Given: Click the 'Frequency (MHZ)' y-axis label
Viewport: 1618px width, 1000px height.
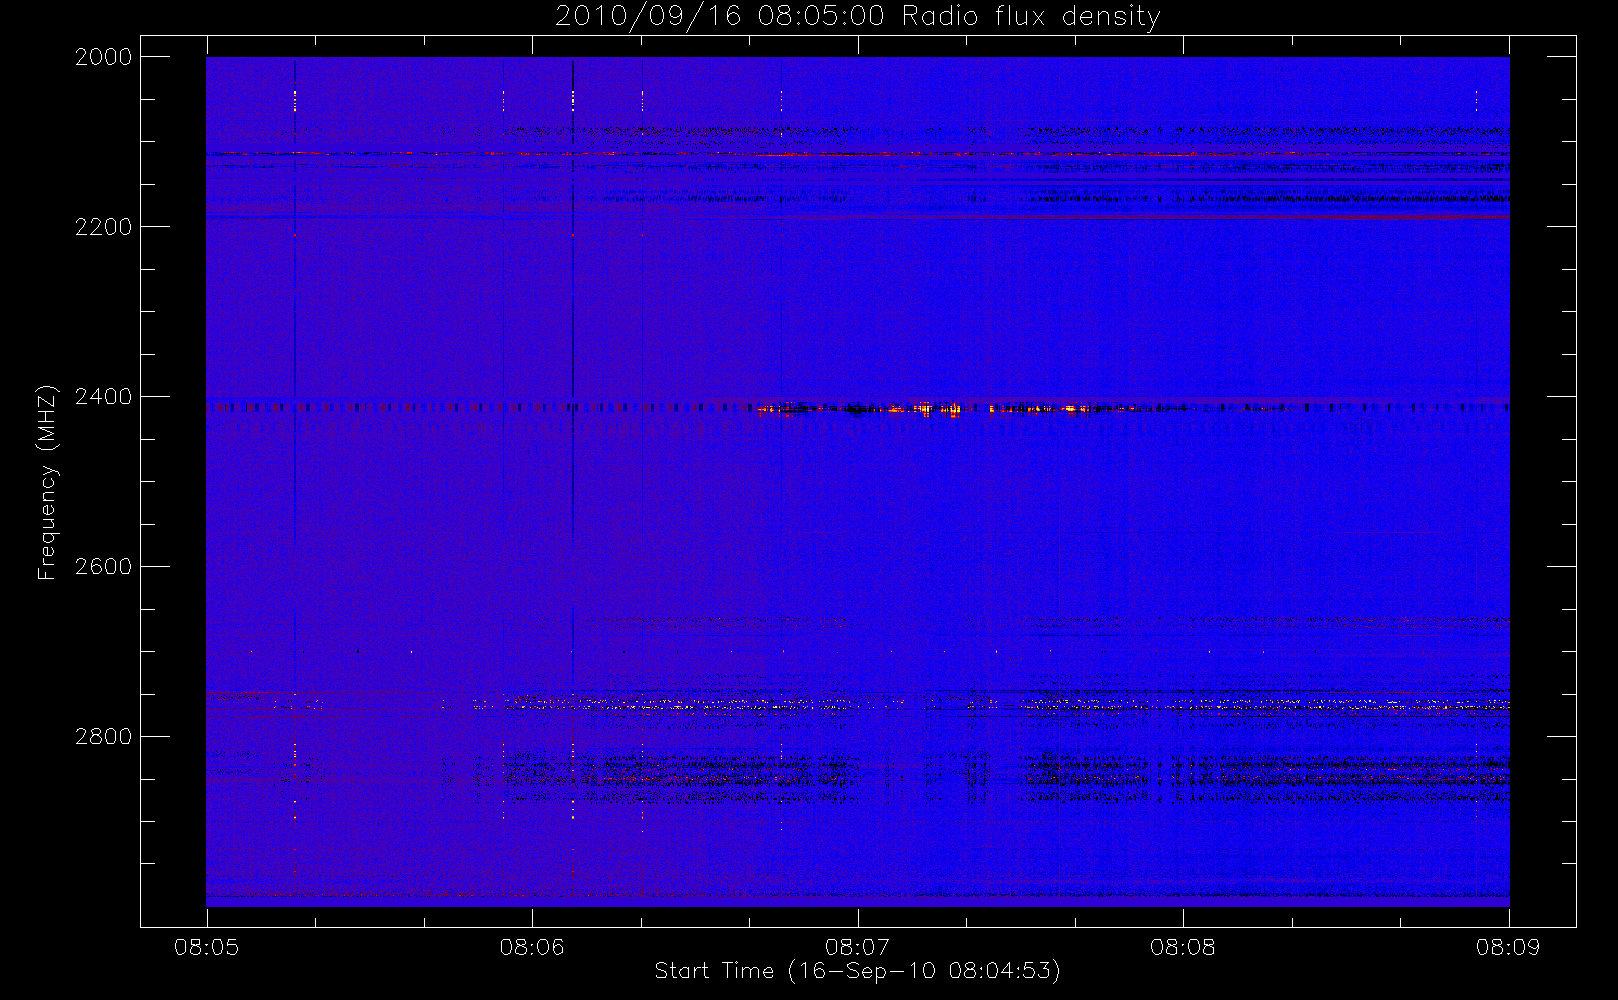Looking at the screenshot, I should (47, 482).
